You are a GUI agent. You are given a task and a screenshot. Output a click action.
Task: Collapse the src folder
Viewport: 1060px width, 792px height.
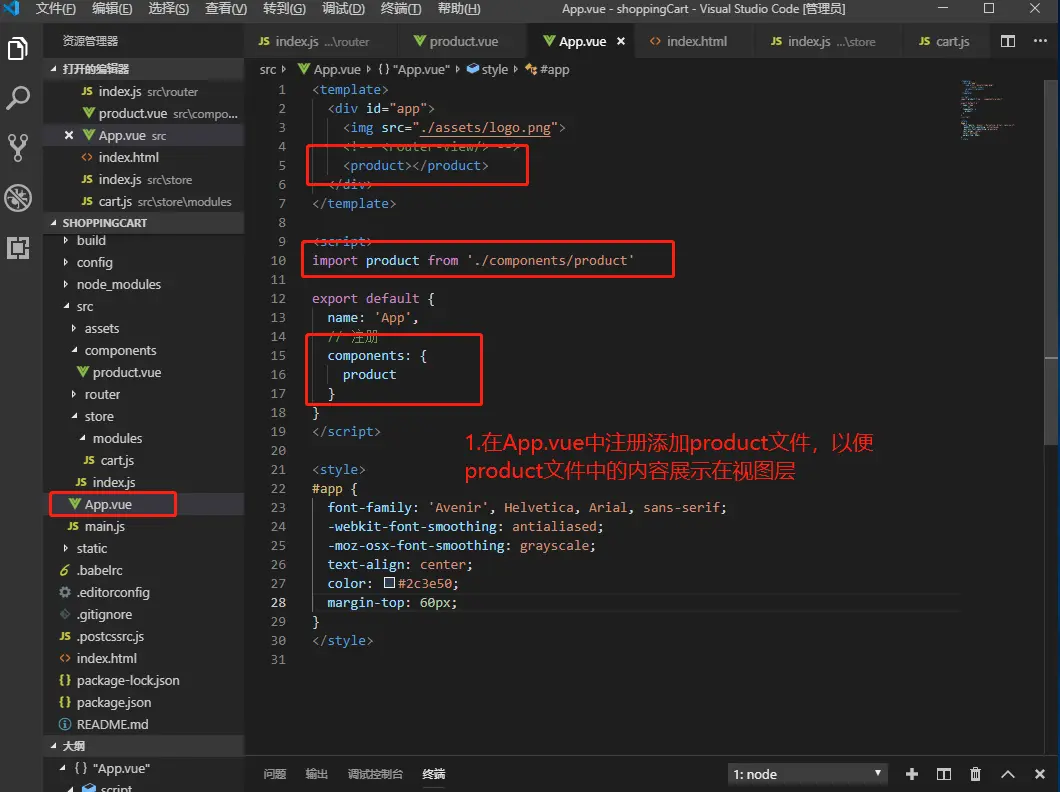point(66,306)
